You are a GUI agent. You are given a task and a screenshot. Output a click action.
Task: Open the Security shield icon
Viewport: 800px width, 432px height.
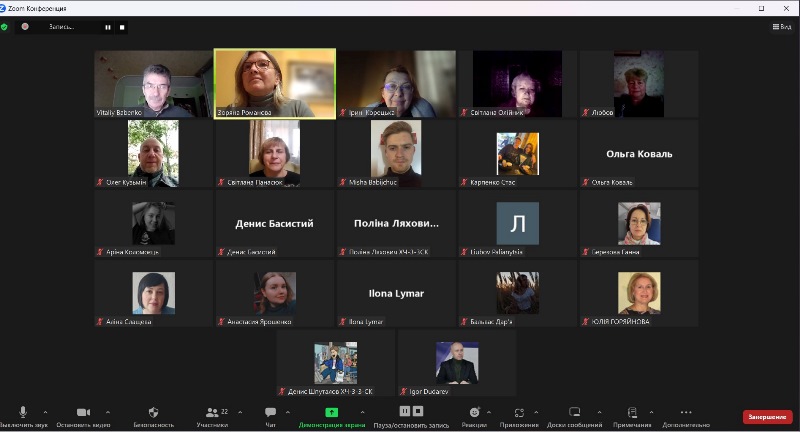(153, 412)
